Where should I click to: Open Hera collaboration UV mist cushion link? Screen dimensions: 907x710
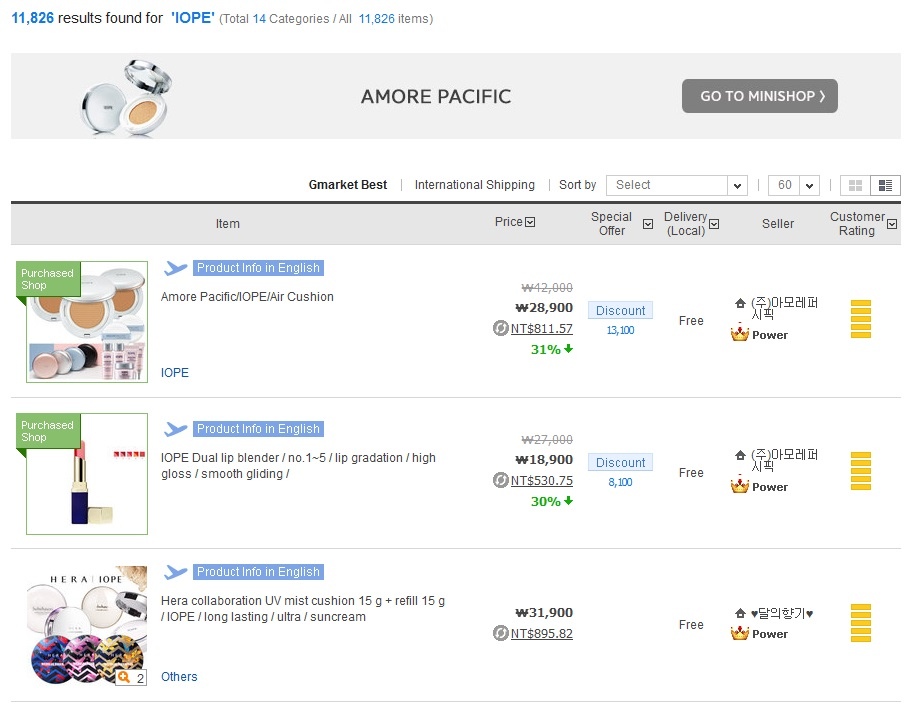(x=303, y=609)
